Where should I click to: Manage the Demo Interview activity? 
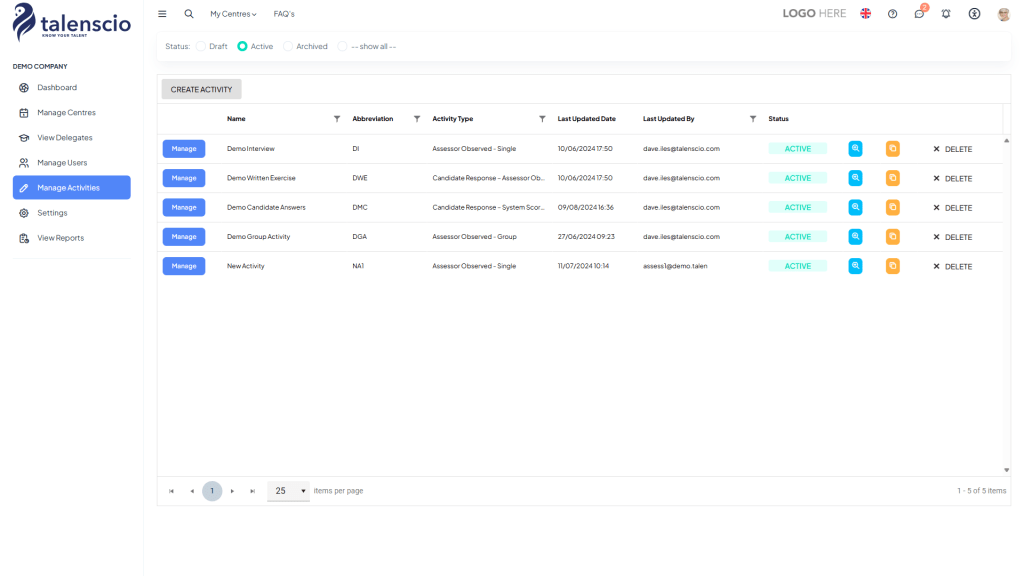pyautogui.click(x=184, y=149)
